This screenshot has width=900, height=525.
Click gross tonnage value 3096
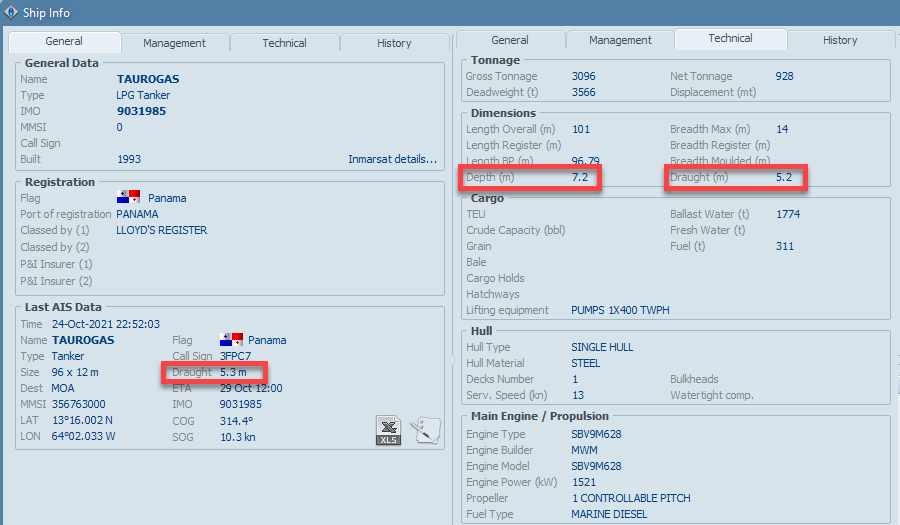pyautogui.click(x=584, y=76)
